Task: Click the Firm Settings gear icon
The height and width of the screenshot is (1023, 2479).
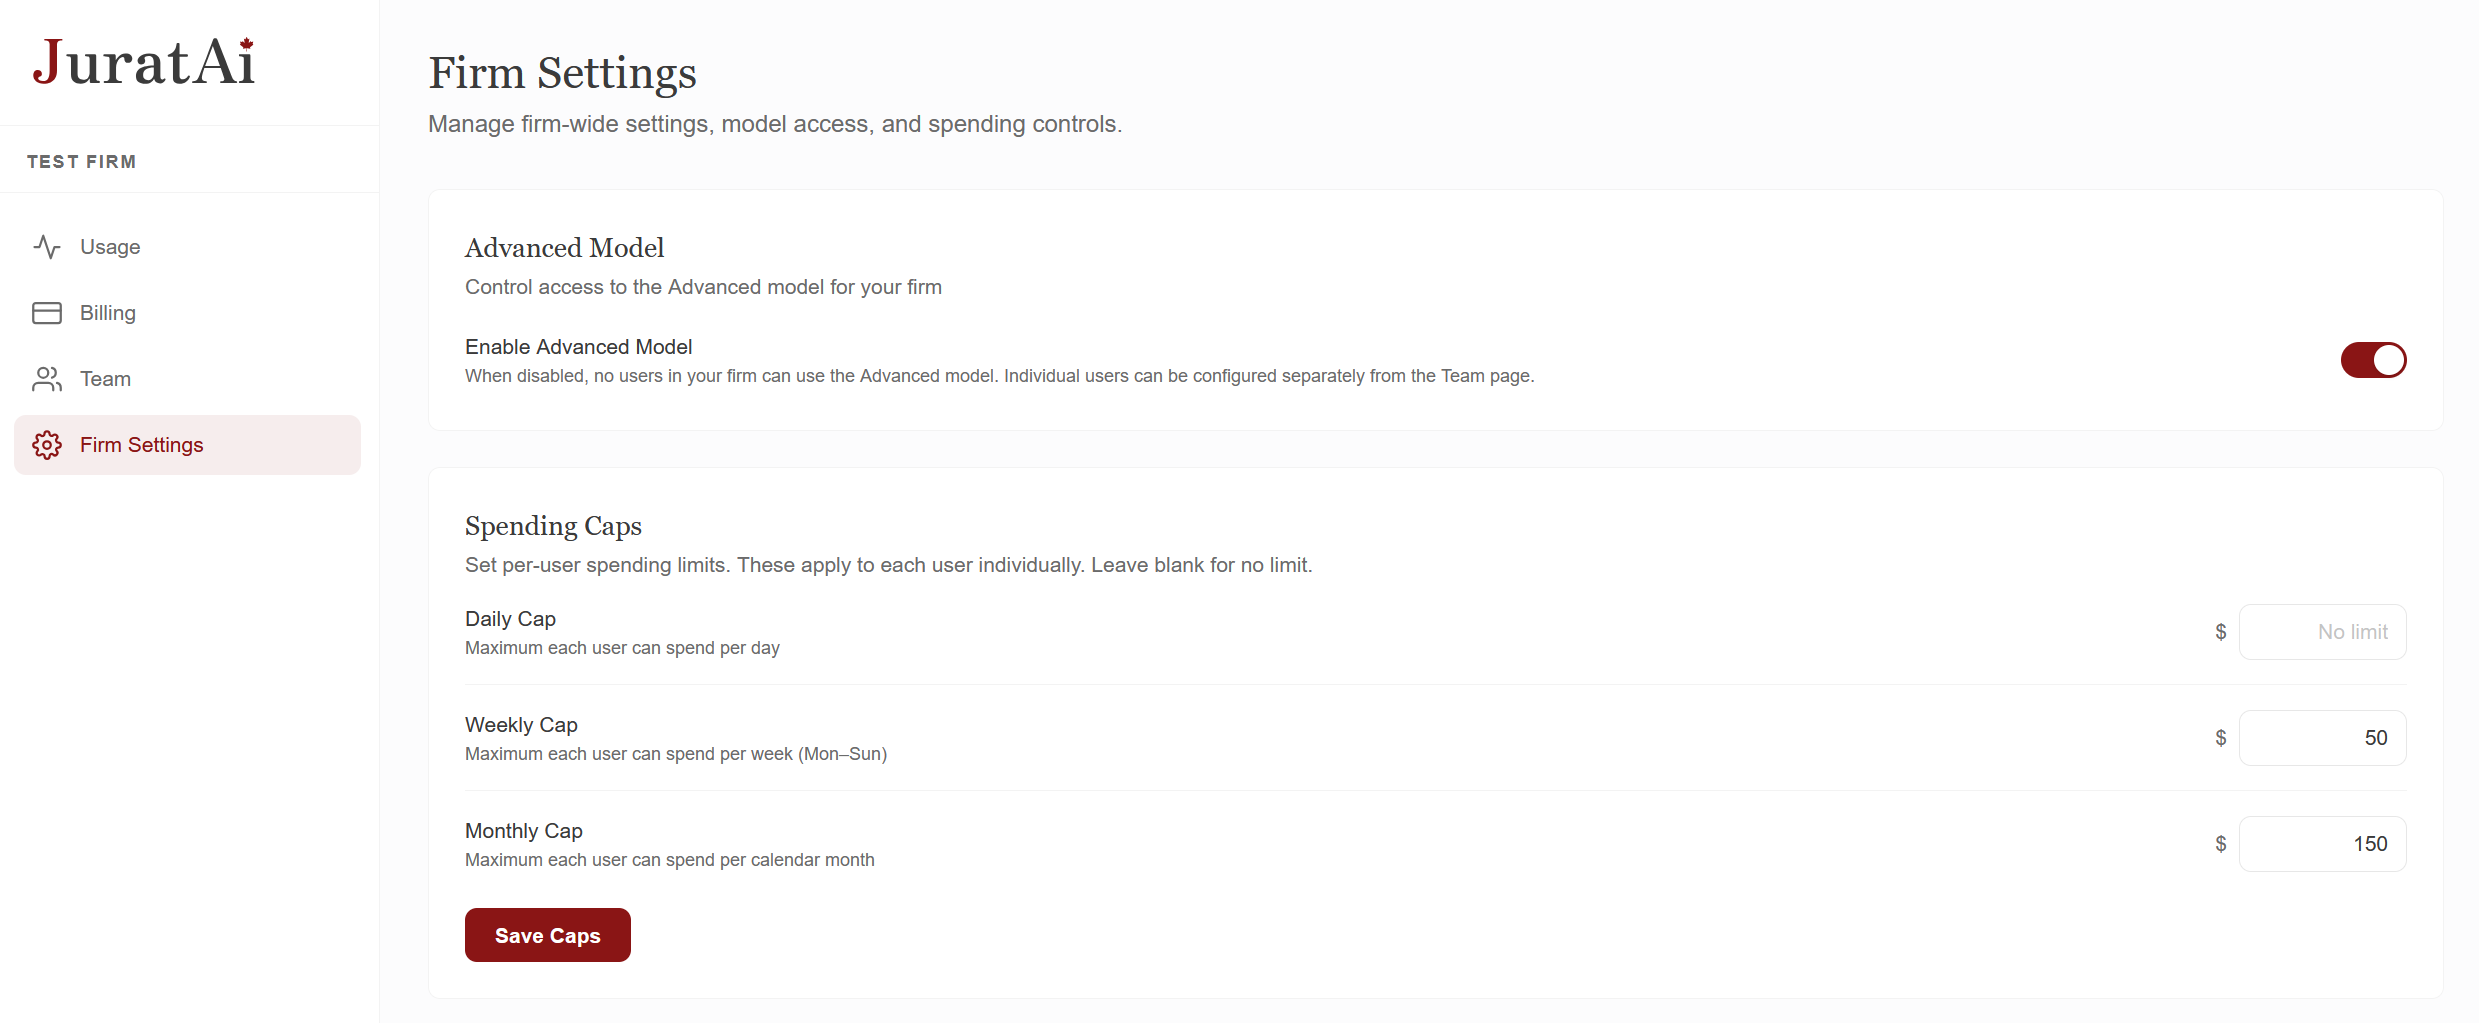Action: [47, 445]
